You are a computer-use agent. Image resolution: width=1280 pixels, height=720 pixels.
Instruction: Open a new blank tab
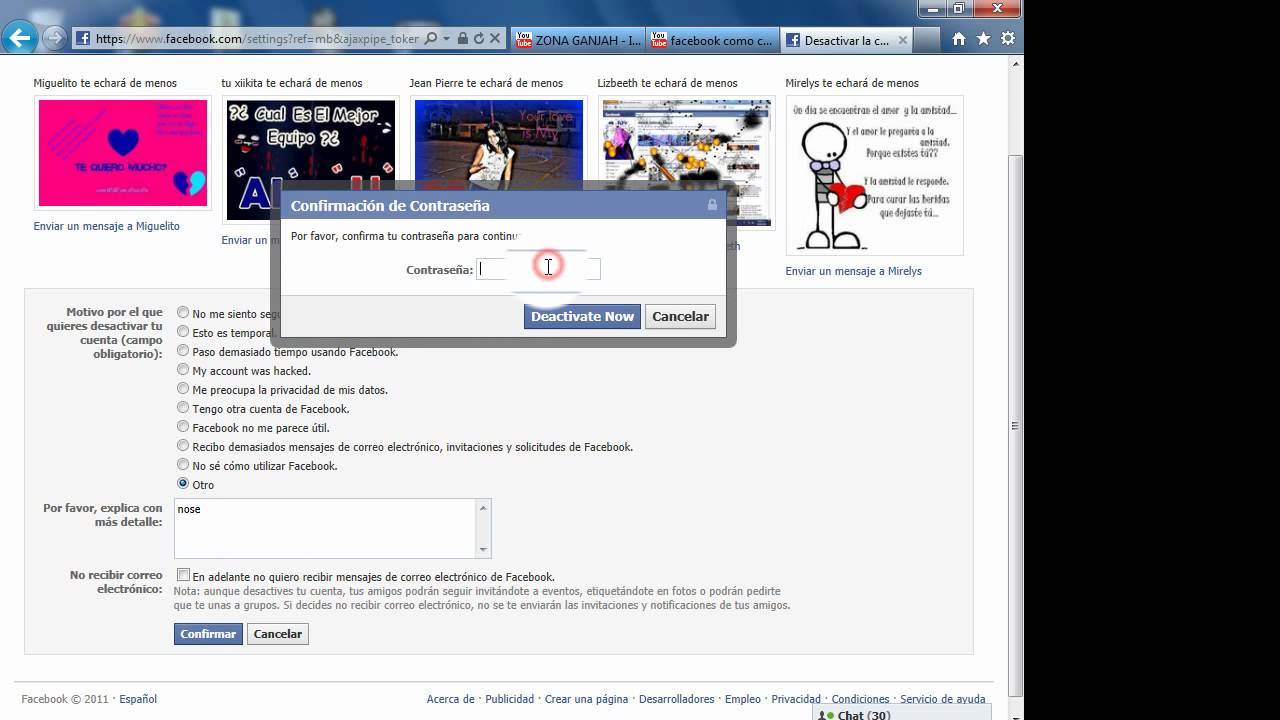(928, 40)
